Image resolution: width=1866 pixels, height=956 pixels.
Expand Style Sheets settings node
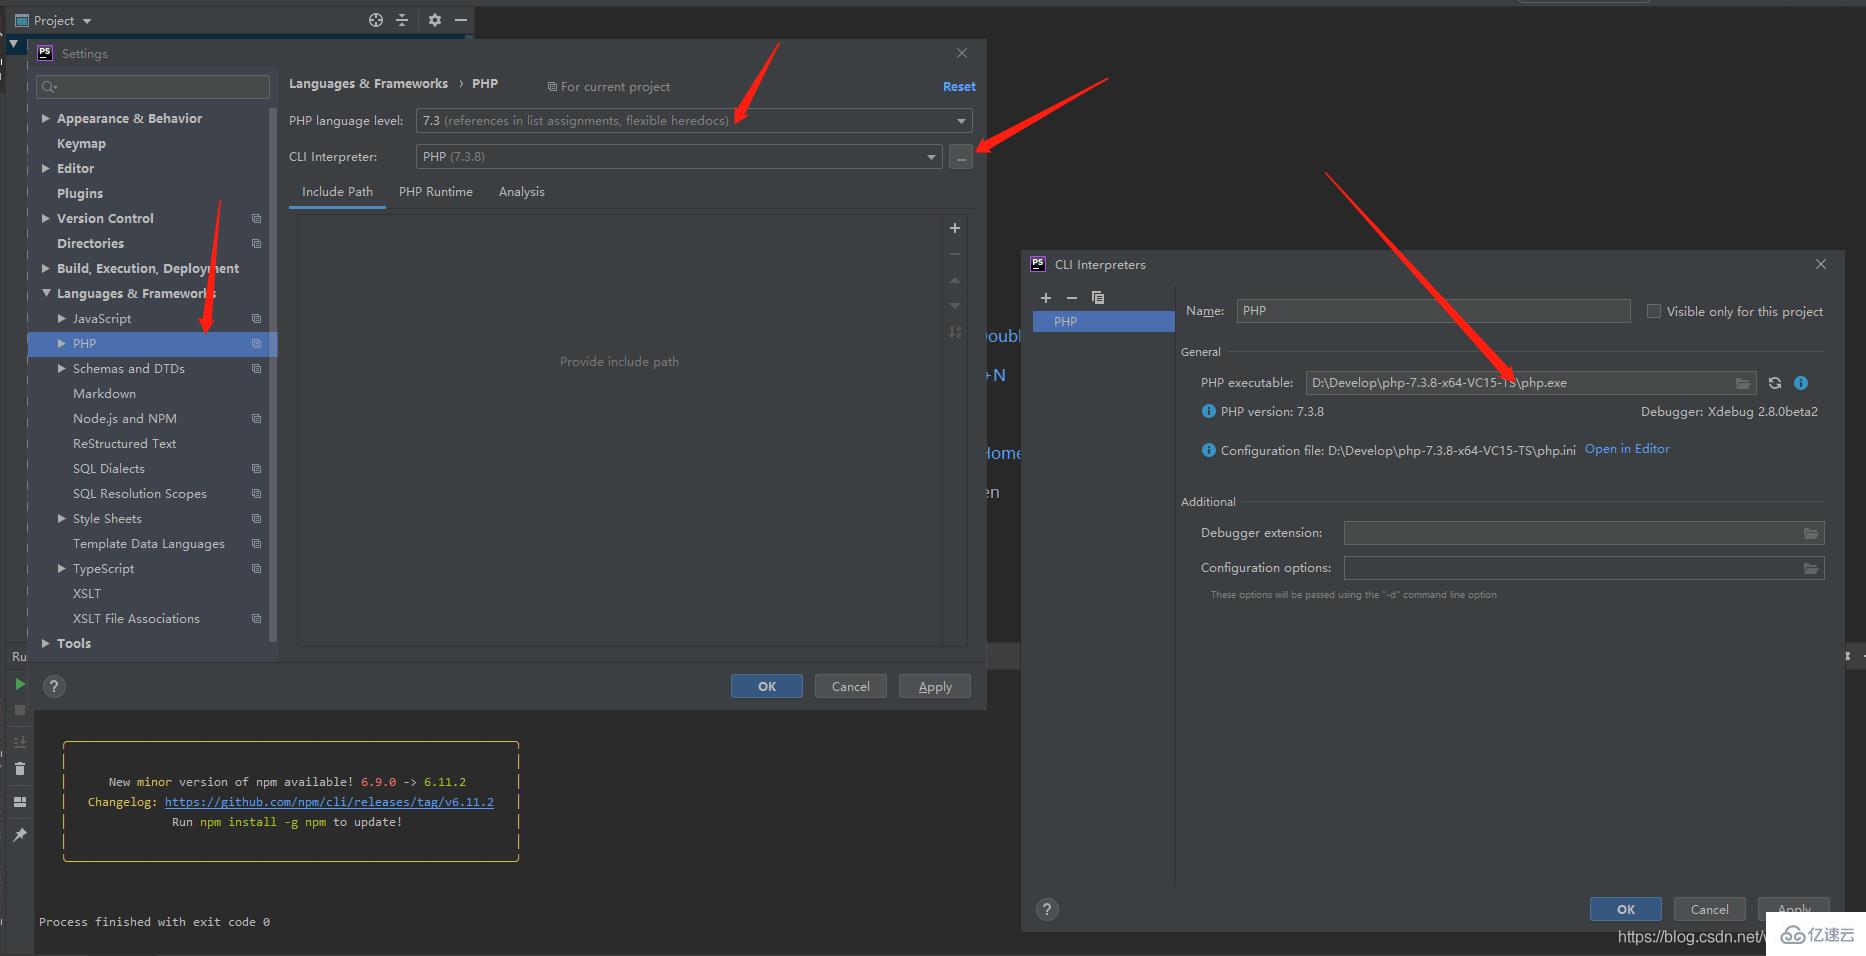coord(62,518)
